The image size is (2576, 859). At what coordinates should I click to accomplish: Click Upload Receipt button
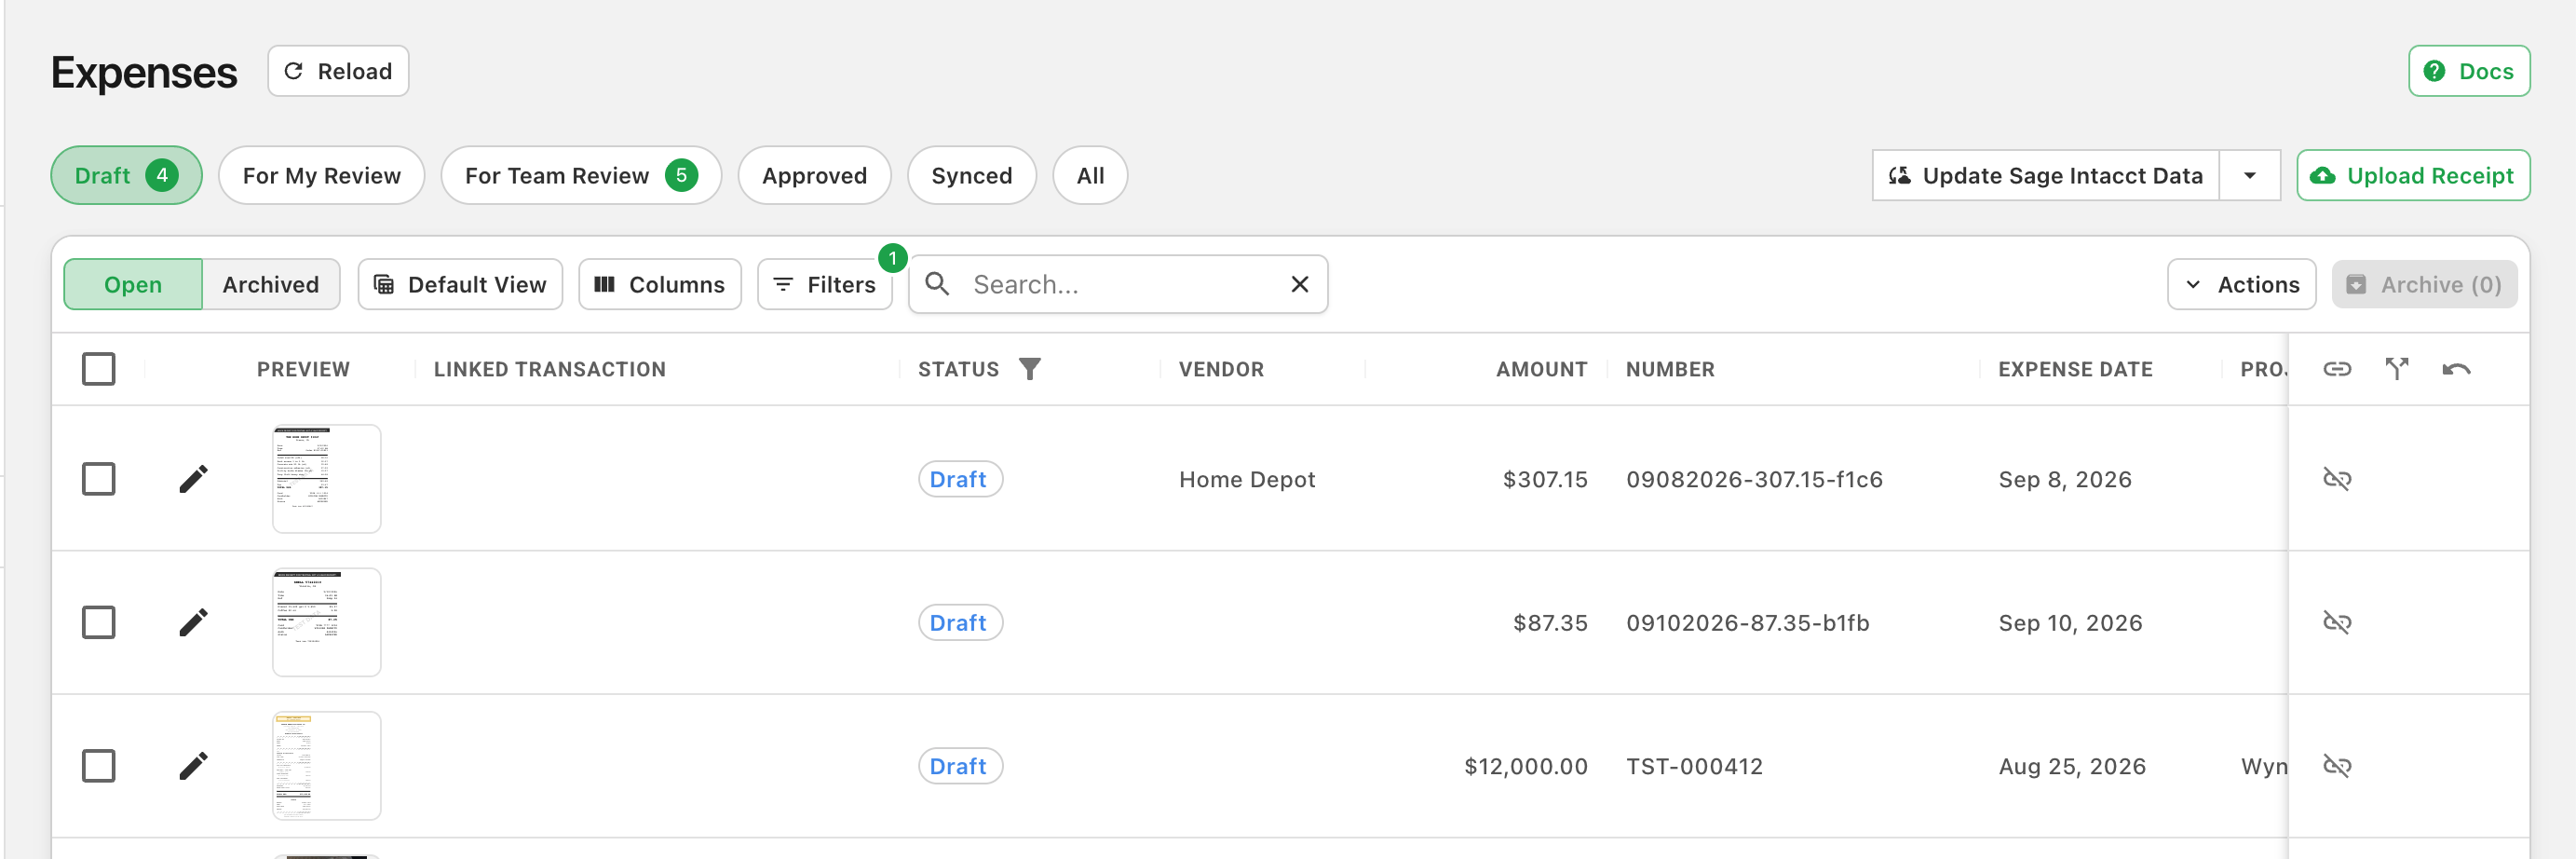point(2413,176)
